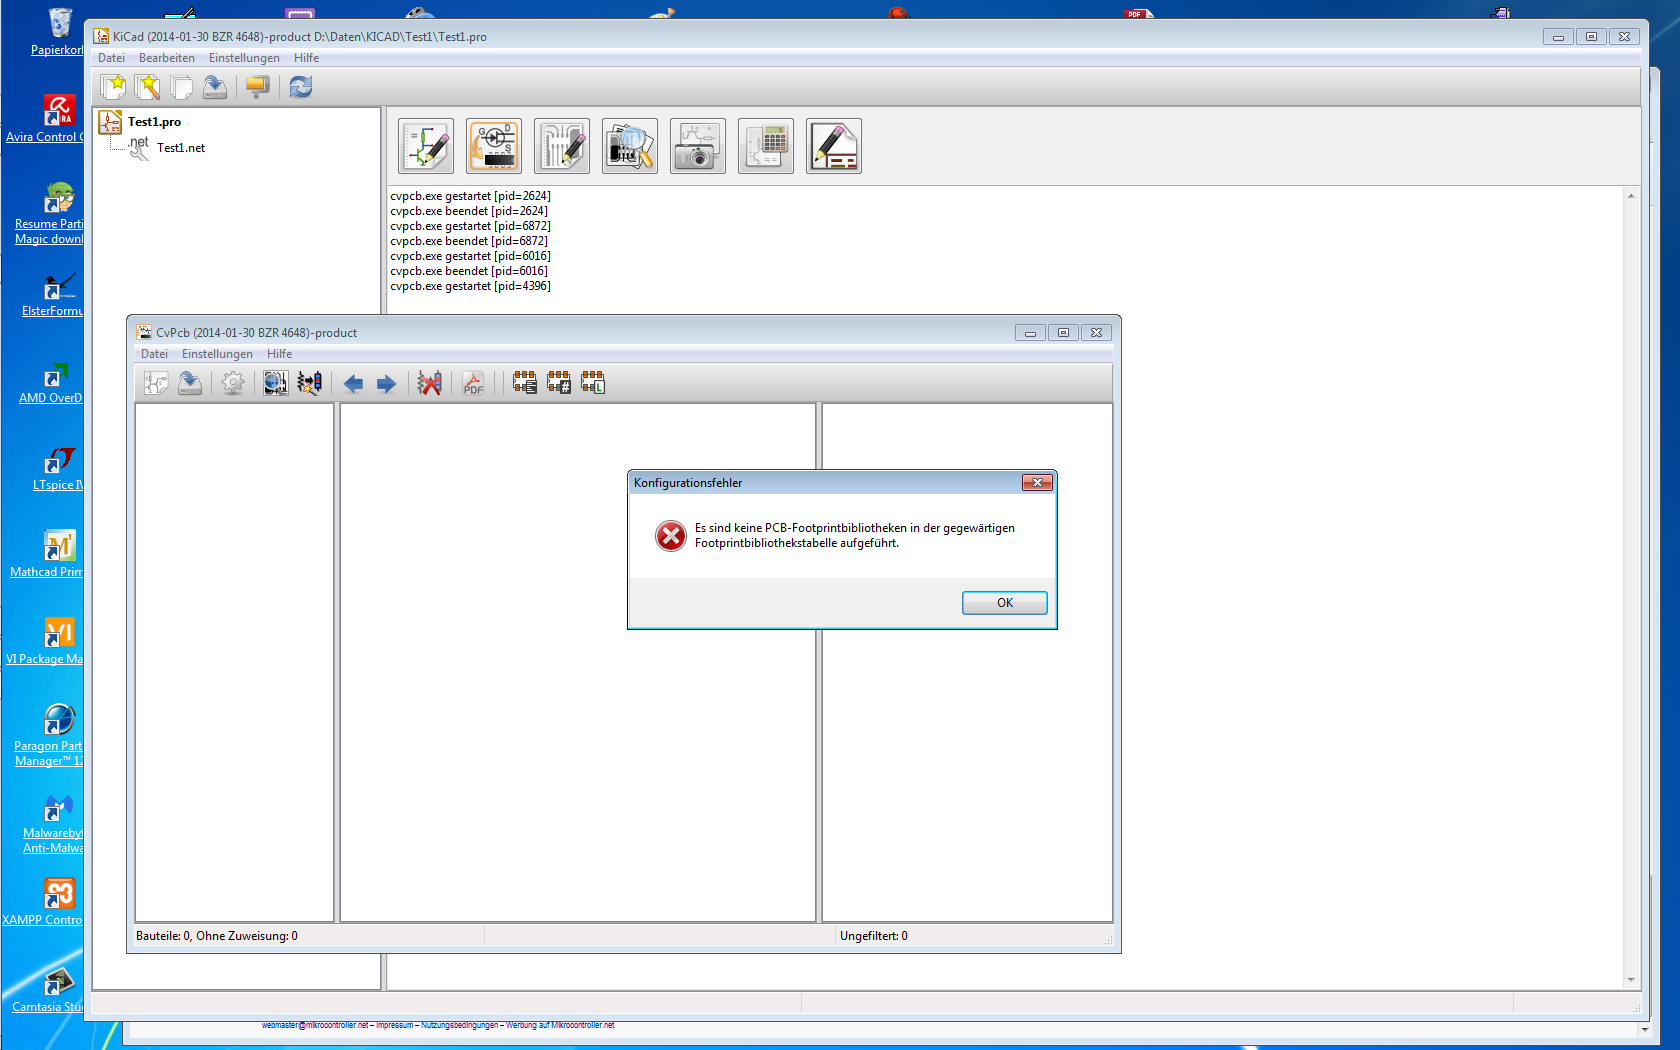View selected footprint in CvPcb
Screen dimensions: 1680x1050
(276, 383)
